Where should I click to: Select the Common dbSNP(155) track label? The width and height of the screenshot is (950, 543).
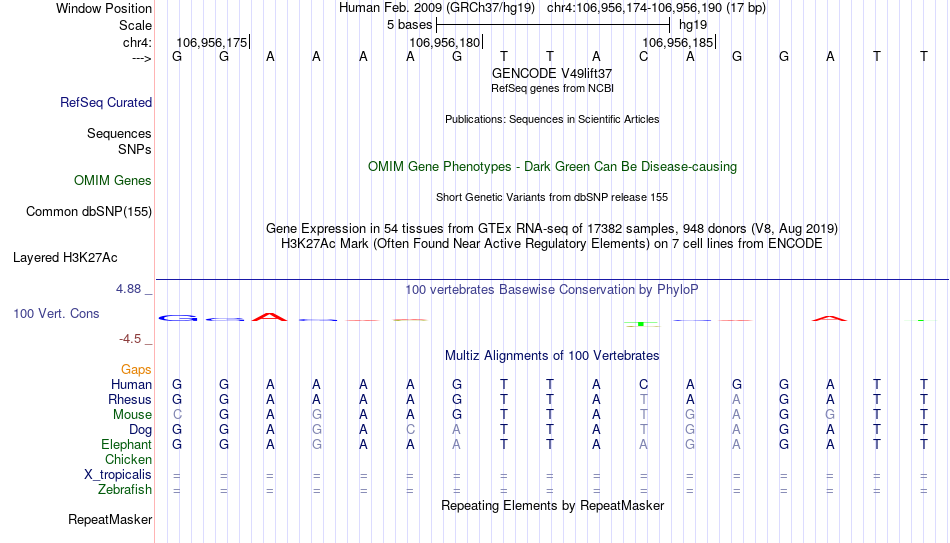coord(89,212)
